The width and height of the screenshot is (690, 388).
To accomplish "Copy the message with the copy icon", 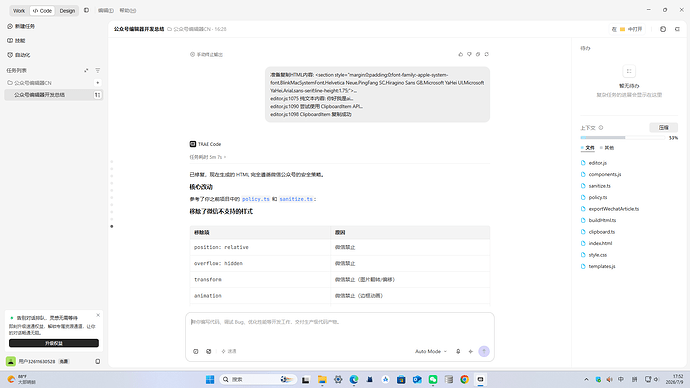I will click(x=478, y=54).
